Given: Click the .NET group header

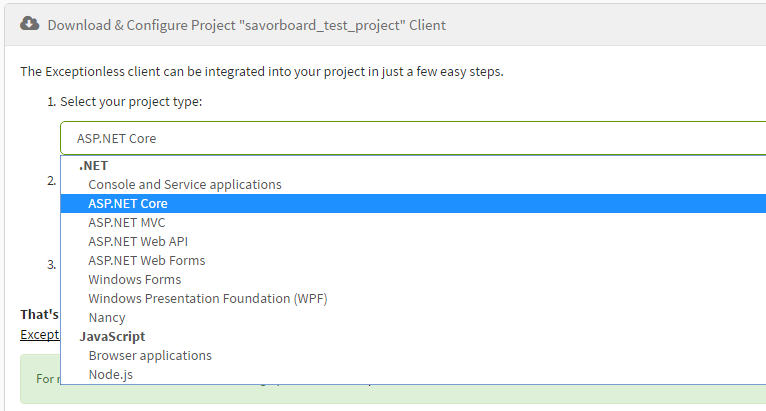Looking at the screenshot, I should click(93, 166).
